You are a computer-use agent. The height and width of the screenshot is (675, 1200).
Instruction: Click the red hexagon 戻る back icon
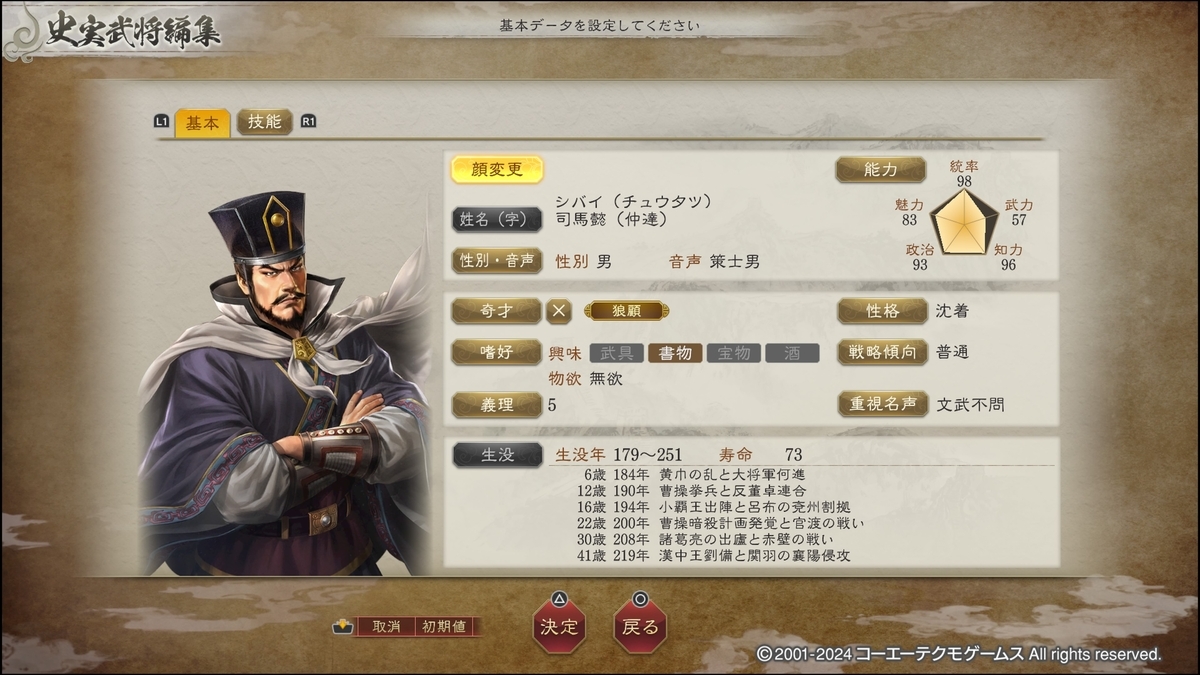(640, 622)
